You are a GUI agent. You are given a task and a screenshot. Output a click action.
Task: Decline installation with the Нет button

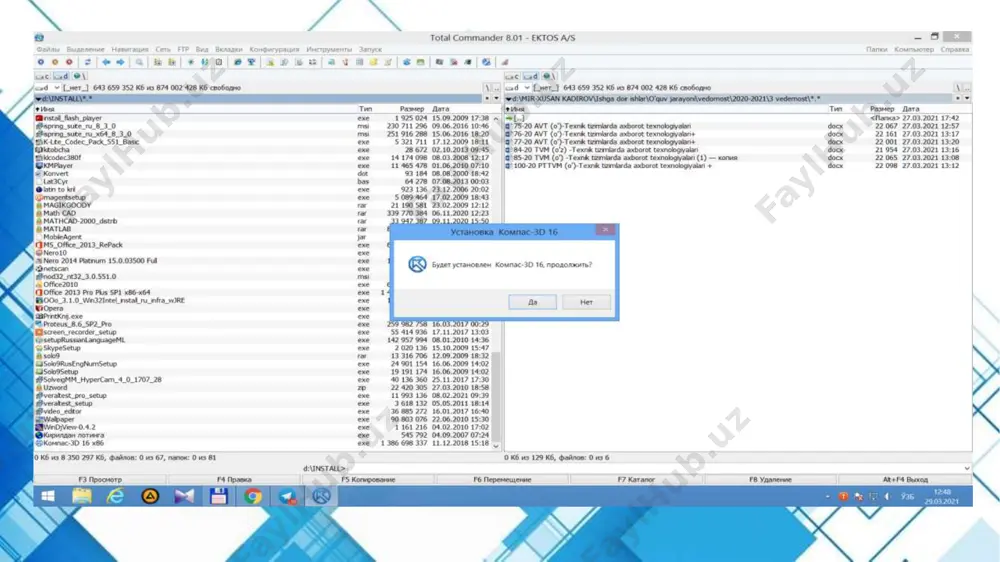point(586,302)
